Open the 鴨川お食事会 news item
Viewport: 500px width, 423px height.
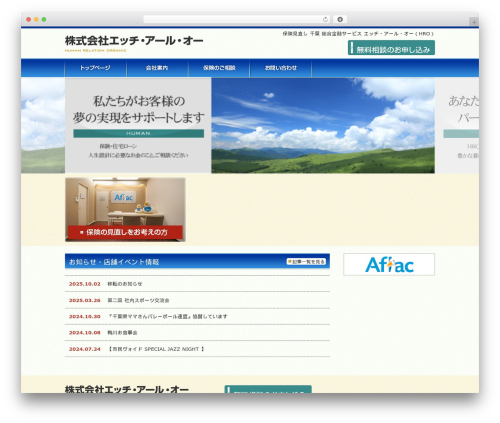pos(122,333)
